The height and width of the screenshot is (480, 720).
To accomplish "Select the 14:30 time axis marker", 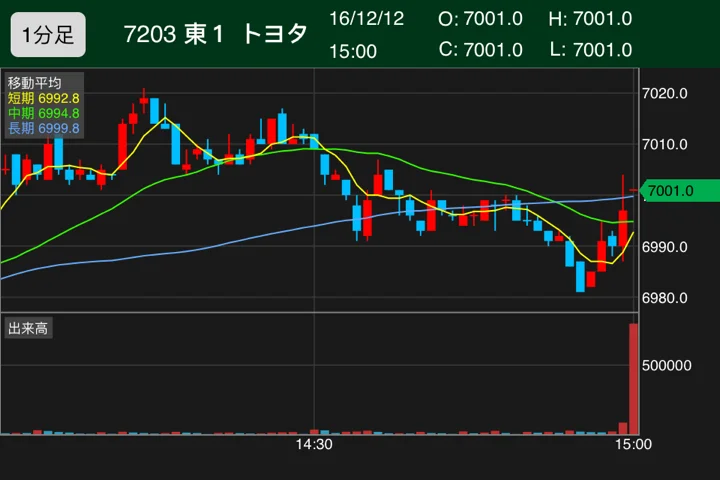I will pyautogui.click(x=314, y=445).
